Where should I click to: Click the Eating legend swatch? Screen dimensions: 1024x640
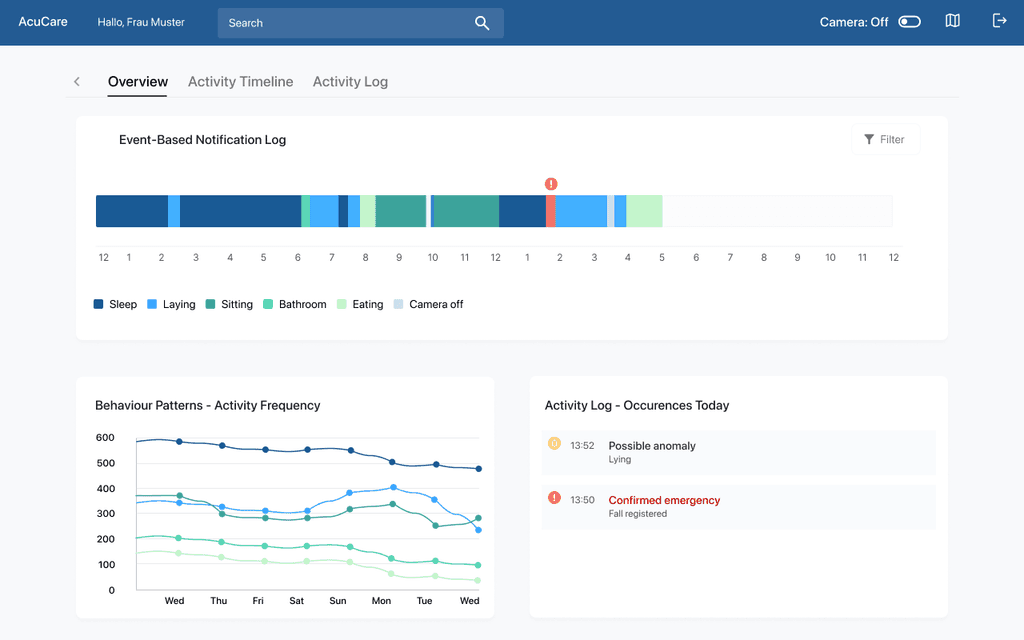342,304
